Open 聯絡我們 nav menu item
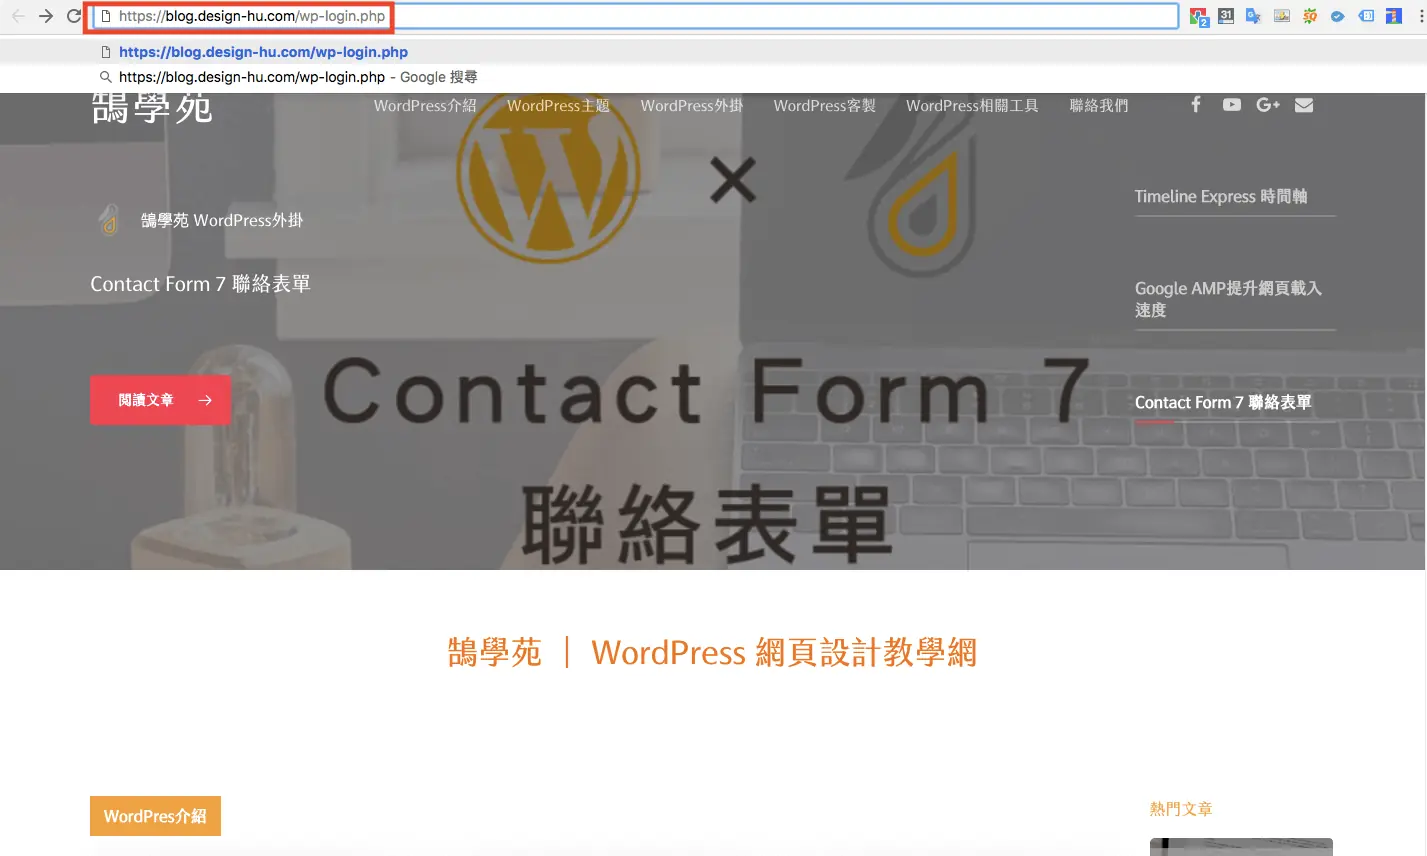1427x856 pixels. (x=1098, y=105)
